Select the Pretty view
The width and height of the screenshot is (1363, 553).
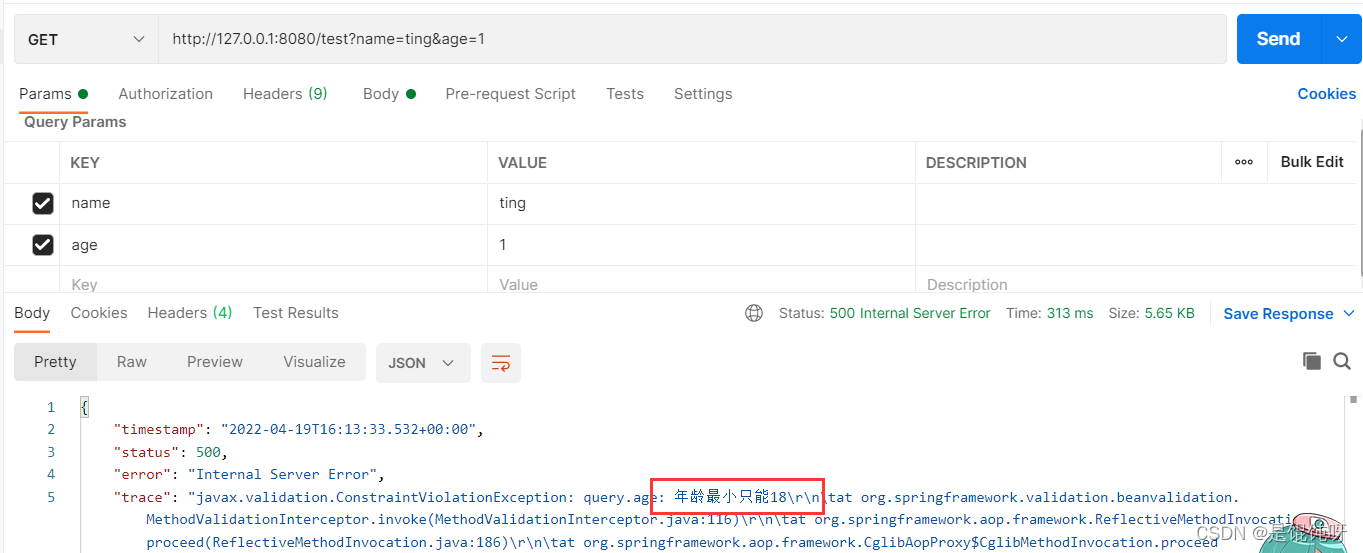click(x=55, y=362)
